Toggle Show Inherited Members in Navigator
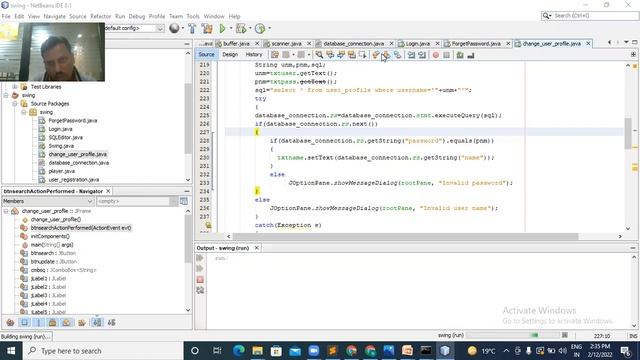Viewport: 640px width, 360px height. click(10, 322)
